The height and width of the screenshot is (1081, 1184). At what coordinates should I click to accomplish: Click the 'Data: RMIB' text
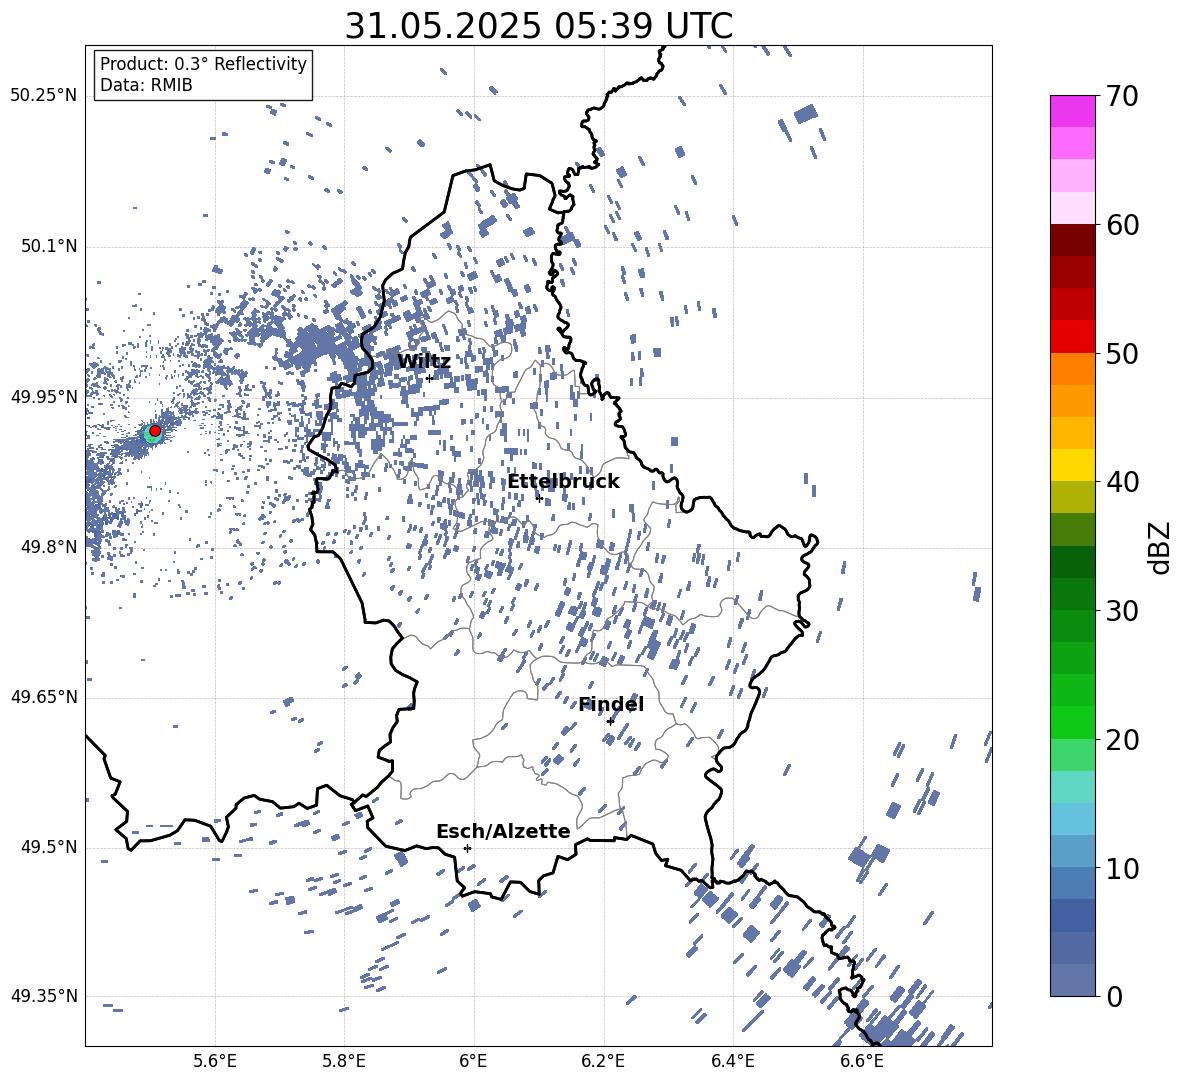coord(146,85)
